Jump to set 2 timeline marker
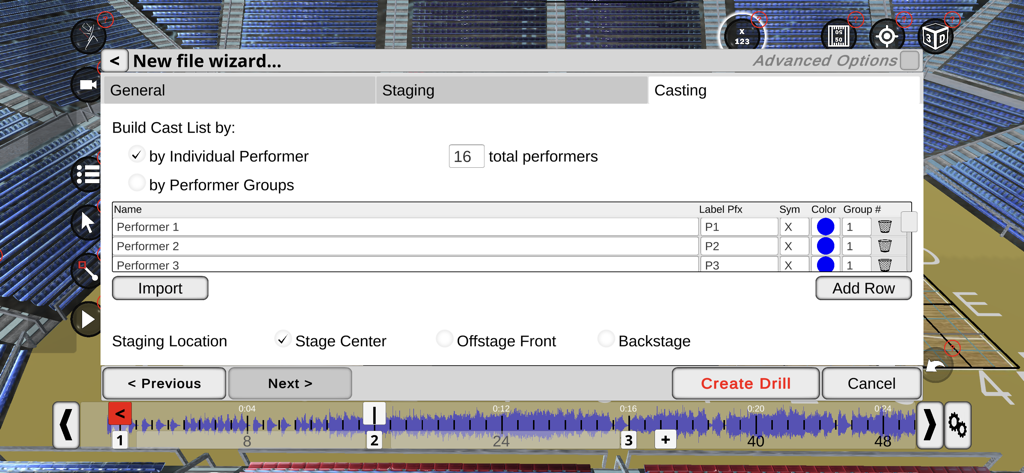This screenshot has height=473, width=1024. tap(374, 440)
